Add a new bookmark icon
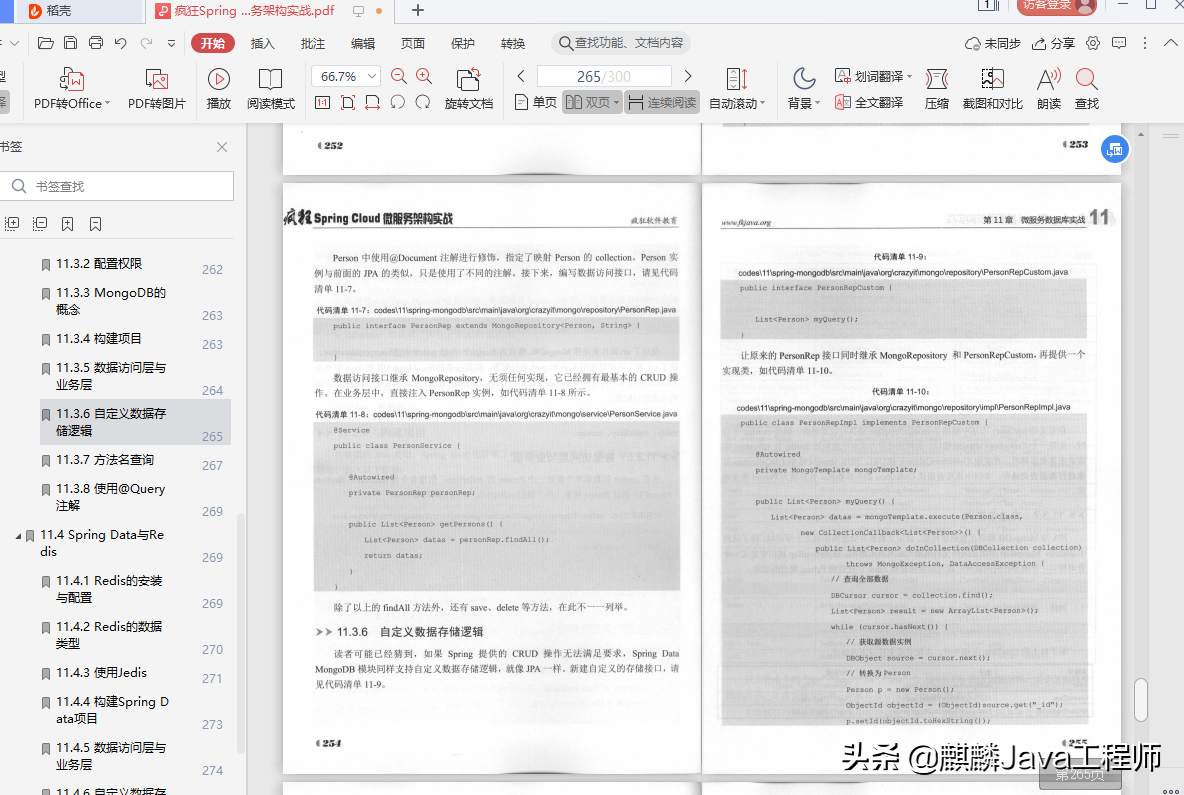 click(67, 223)
